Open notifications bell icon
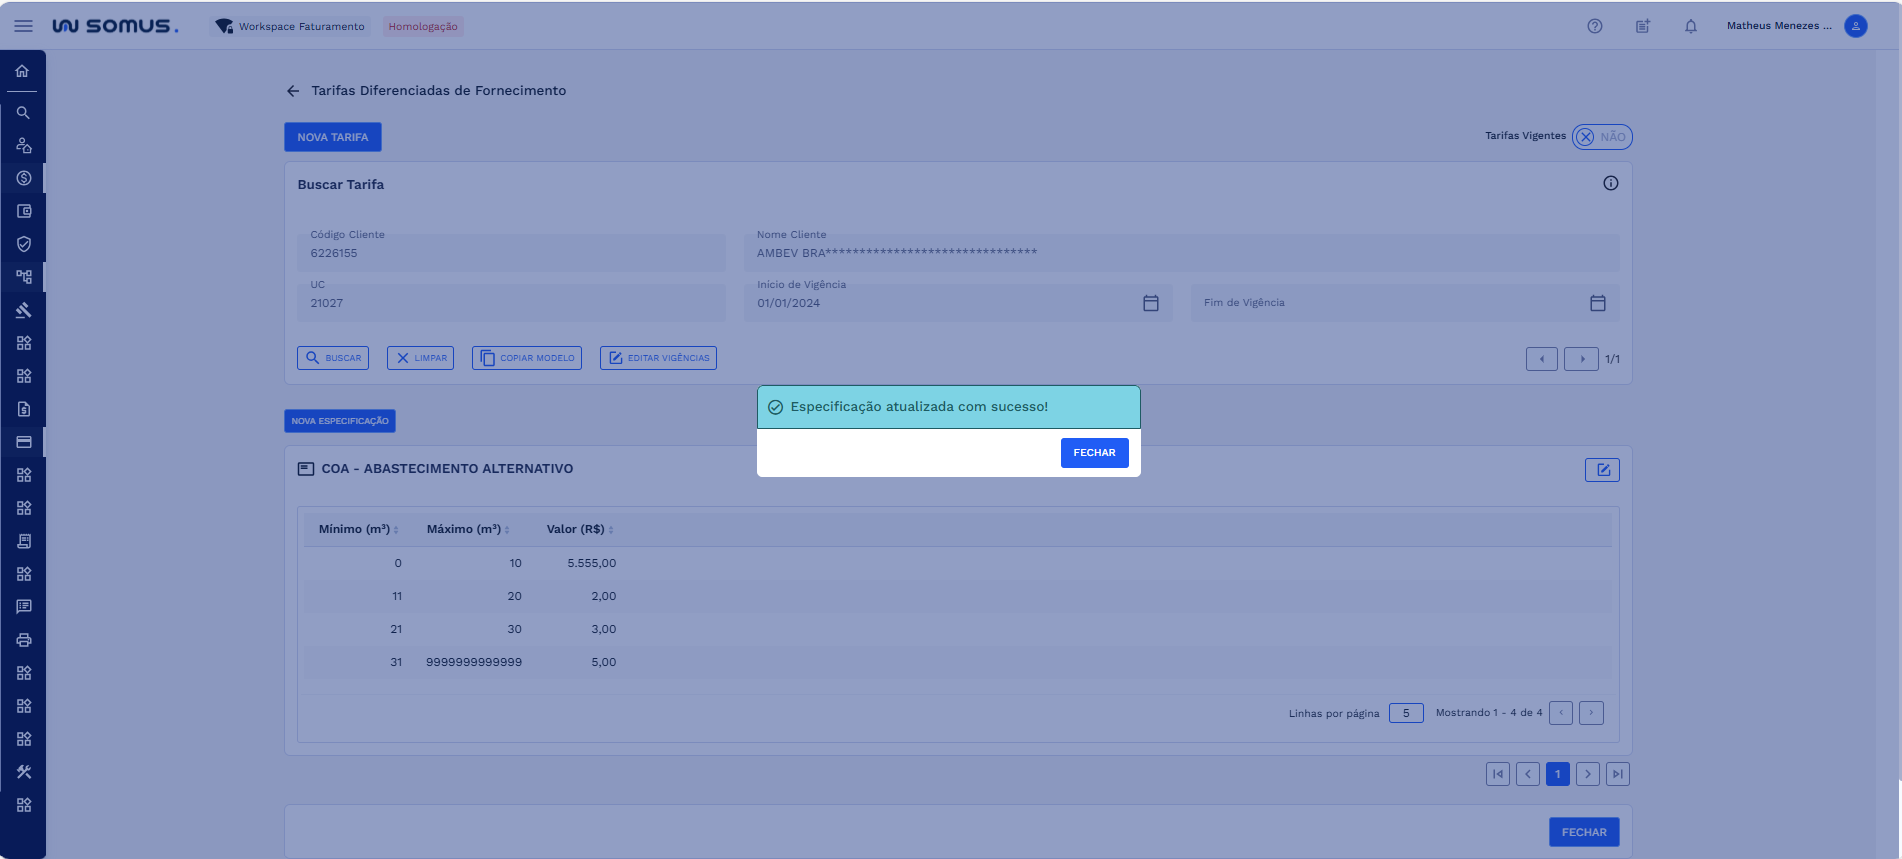1902x859 pixels. 1690,26
